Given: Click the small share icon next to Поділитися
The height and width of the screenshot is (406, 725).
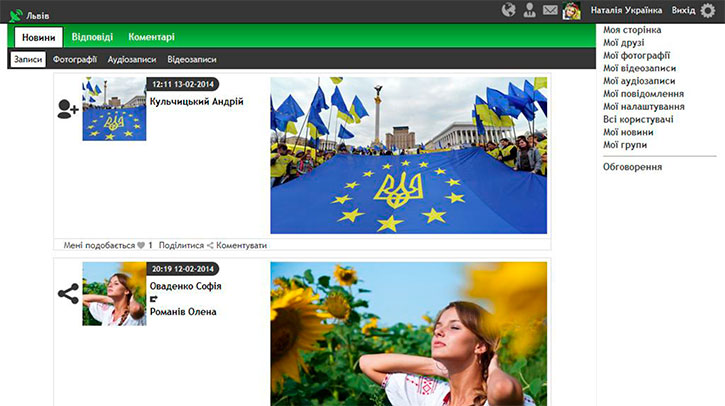Looking at the screenshot, I should (x=210, y=246).
